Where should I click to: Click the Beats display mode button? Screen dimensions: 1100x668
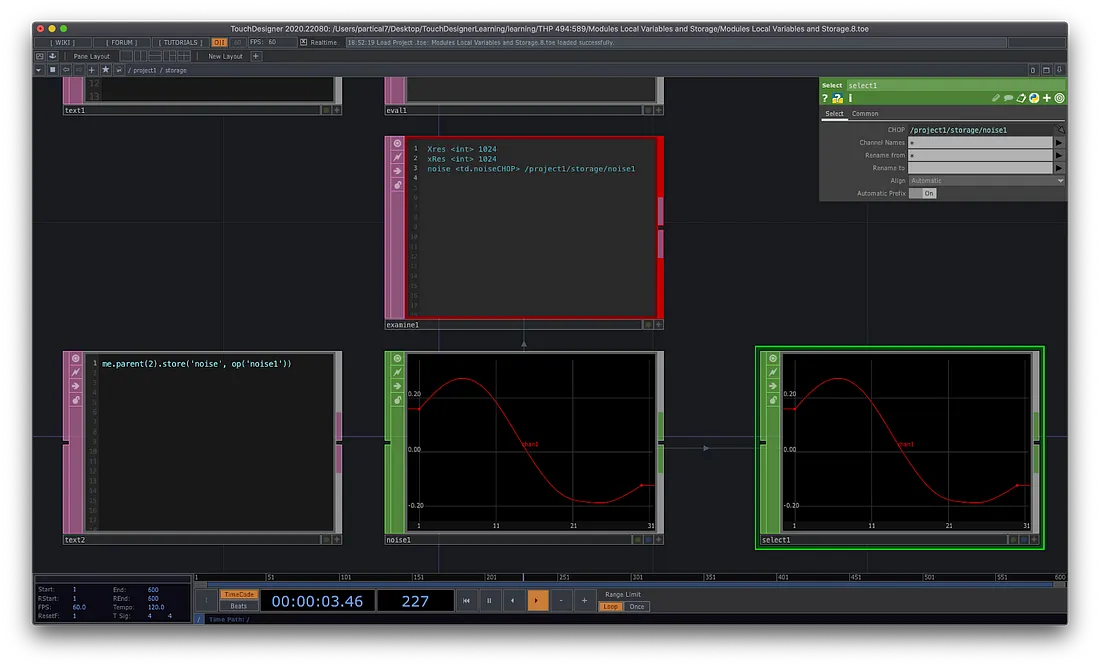point(238,606)
